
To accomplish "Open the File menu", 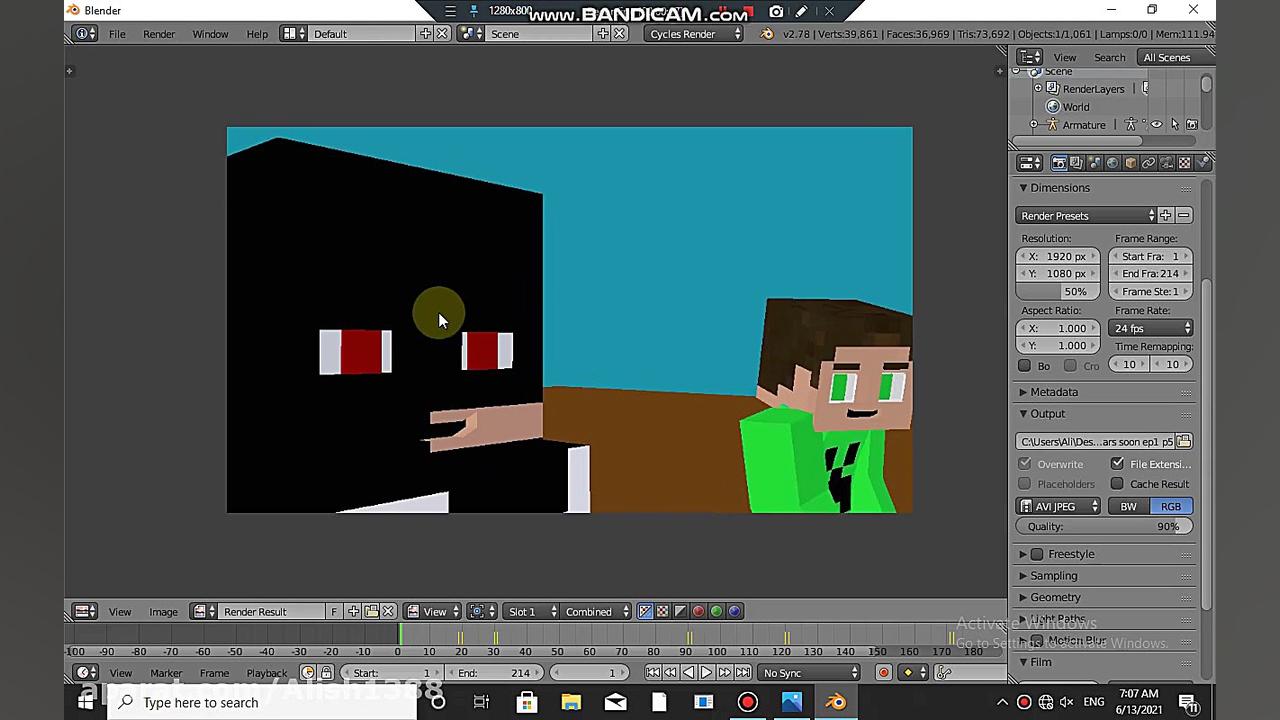I will (117, 34).
